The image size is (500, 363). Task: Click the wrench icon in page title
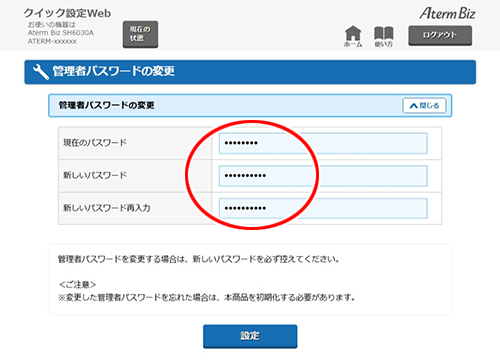41,72
